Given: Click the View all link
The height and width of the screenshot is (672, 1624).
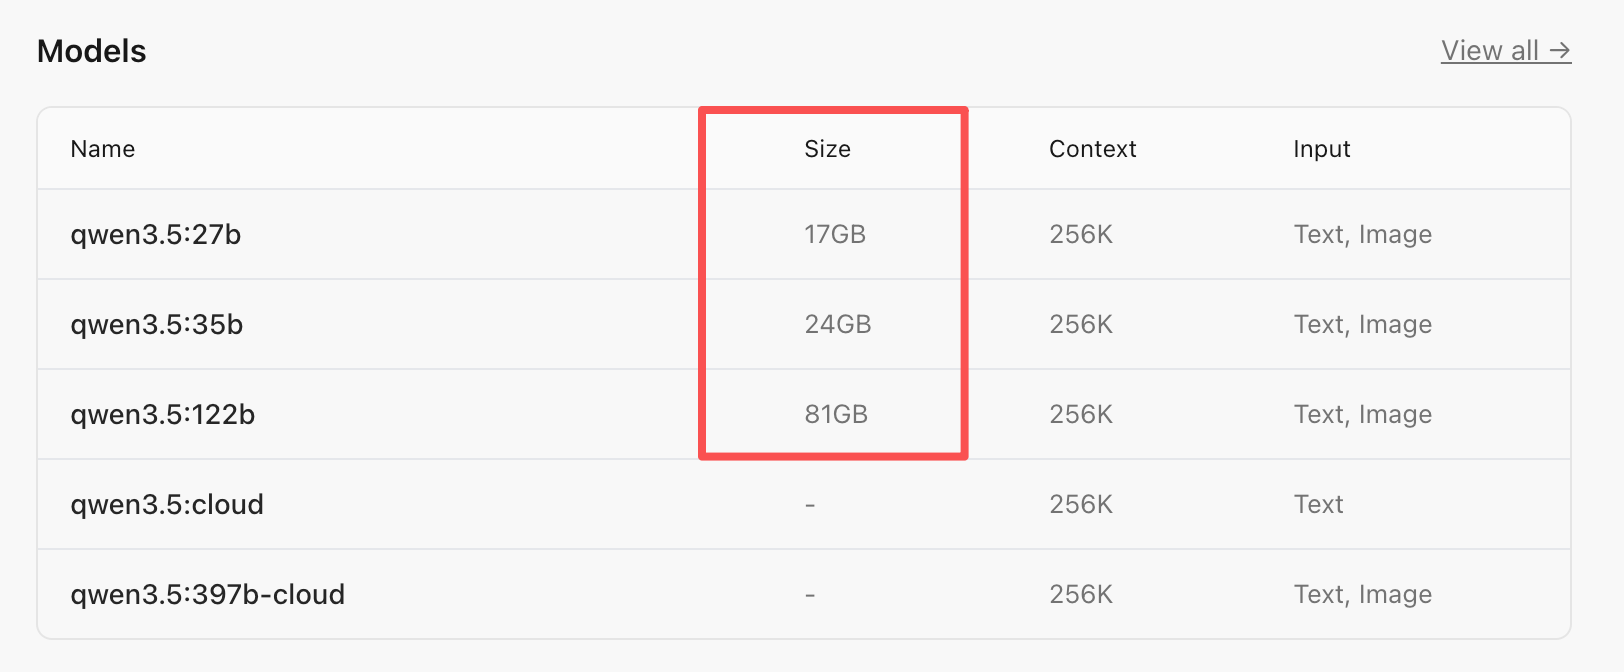Looking at the screenshot, I should pos(1490,51).
